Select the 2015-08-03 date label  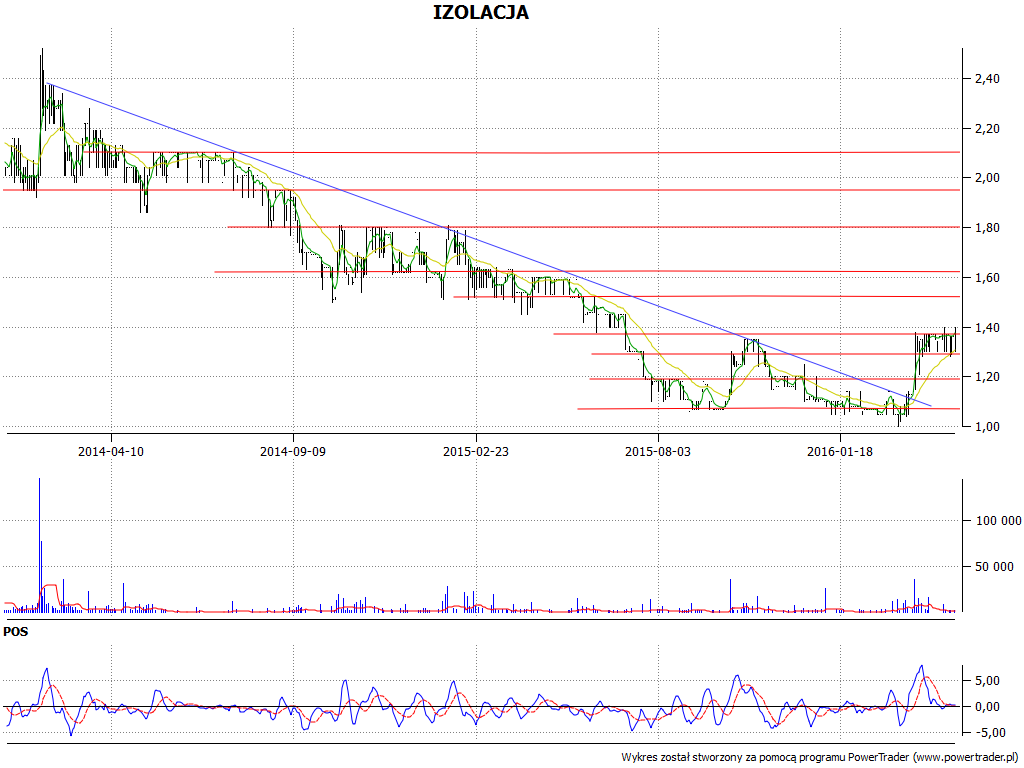658,451
